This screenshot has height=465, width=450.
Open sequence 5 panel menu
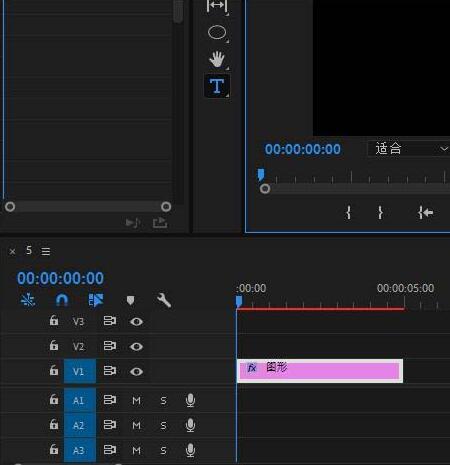coord(46,251)
